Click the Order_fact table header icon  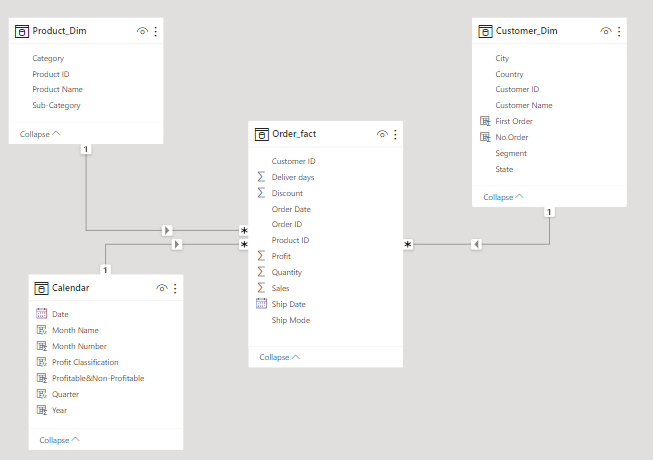(x=262, y=134)
